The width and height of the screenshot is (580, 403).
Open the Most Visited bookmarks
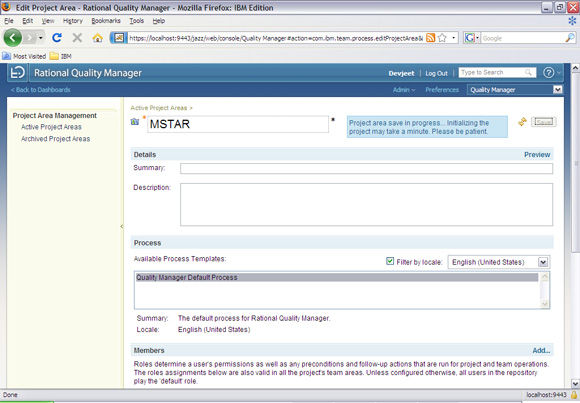tap(24, 56)
